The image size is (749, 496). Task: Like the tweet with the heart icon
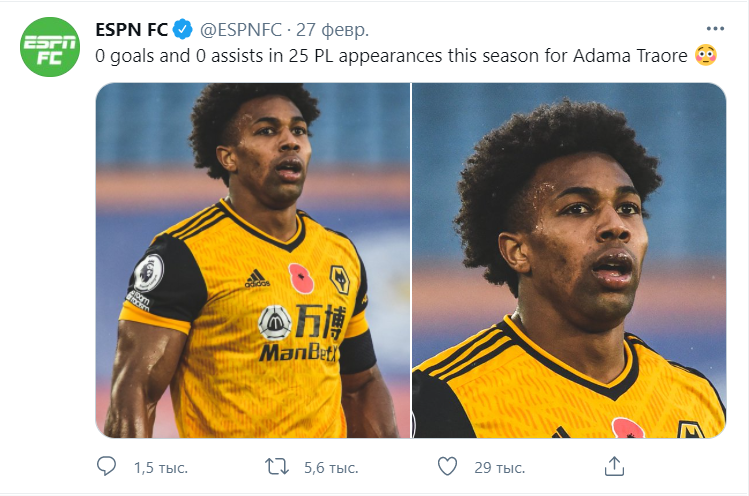point(449,466)
